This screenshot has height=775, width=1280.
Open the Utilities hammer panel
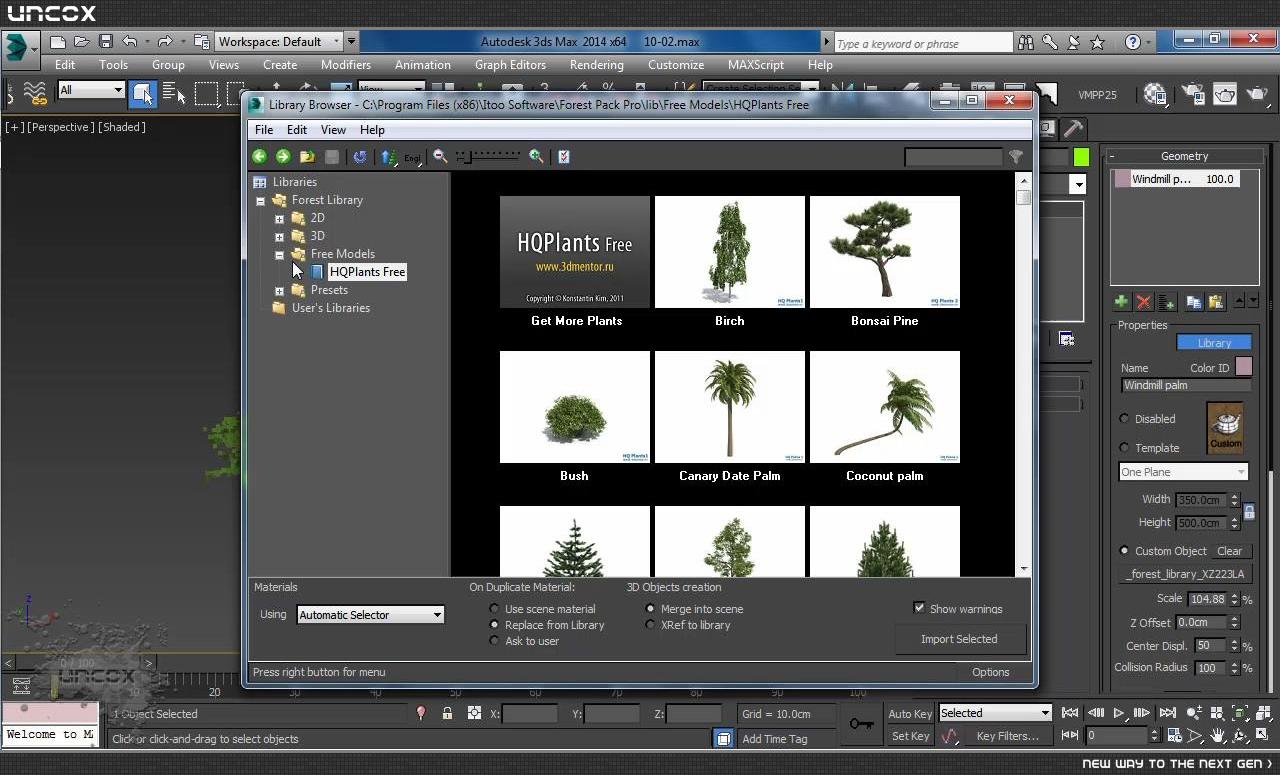(x=1072, y=128)
